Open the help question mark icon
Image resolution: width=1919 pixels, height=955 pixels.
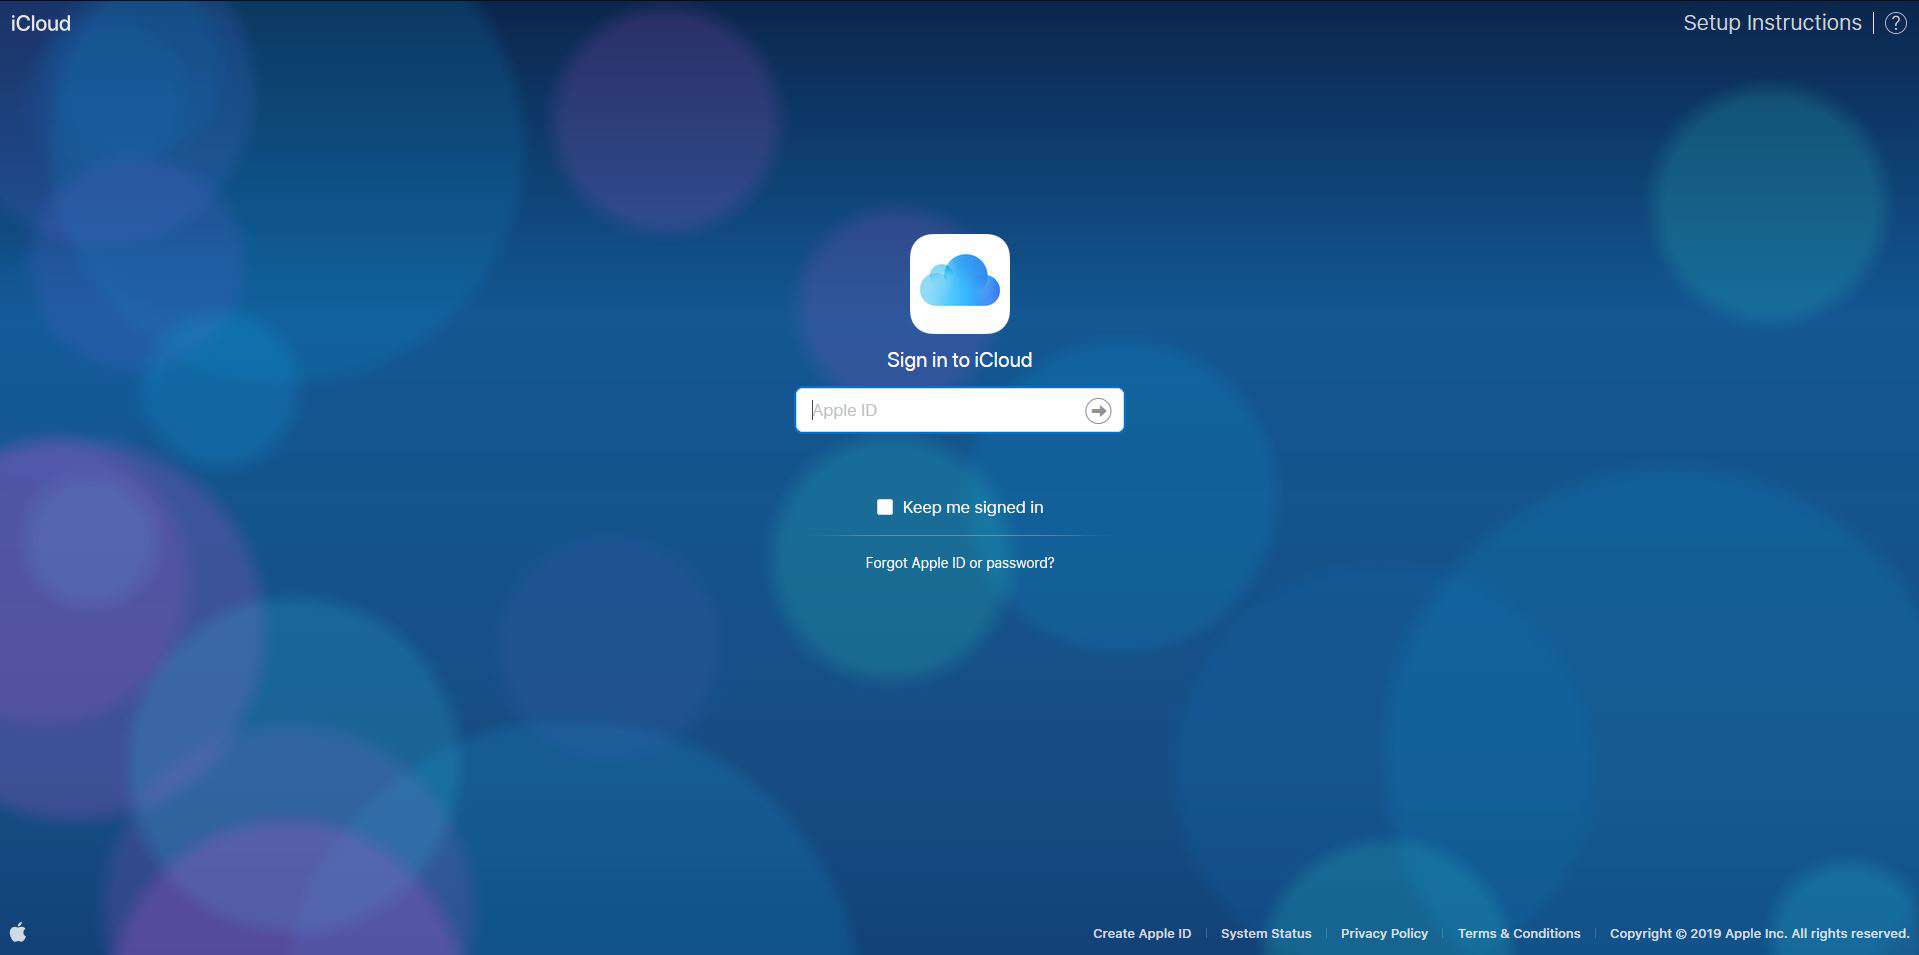coord(1895,23)
